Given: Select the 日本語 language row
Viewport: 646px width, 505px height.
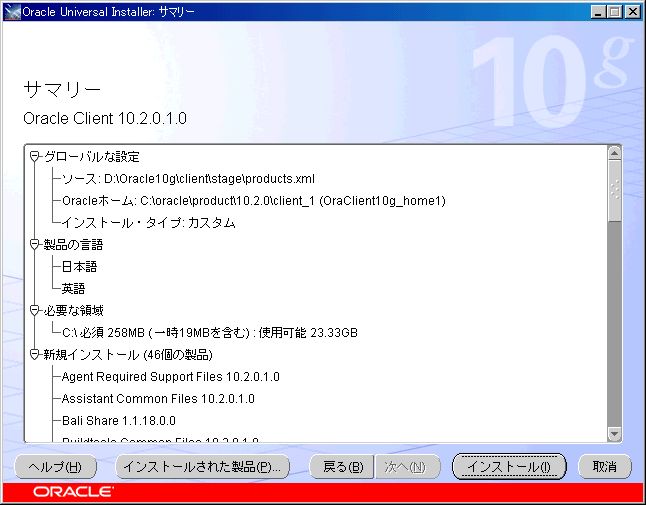Looking at the screenshot, I should click(x=79, y=267).
